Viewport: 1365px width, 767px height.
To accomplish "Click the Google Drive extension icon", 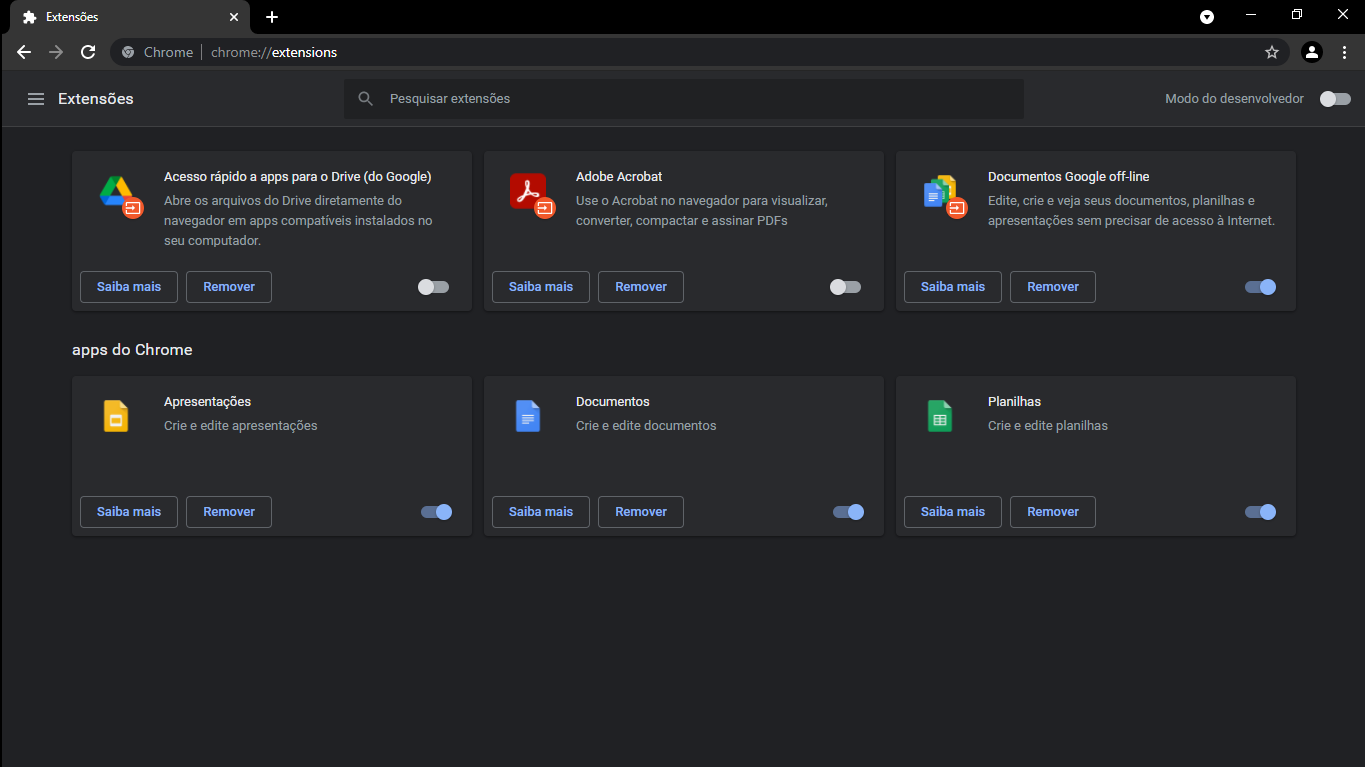I will tap(120, 195).
